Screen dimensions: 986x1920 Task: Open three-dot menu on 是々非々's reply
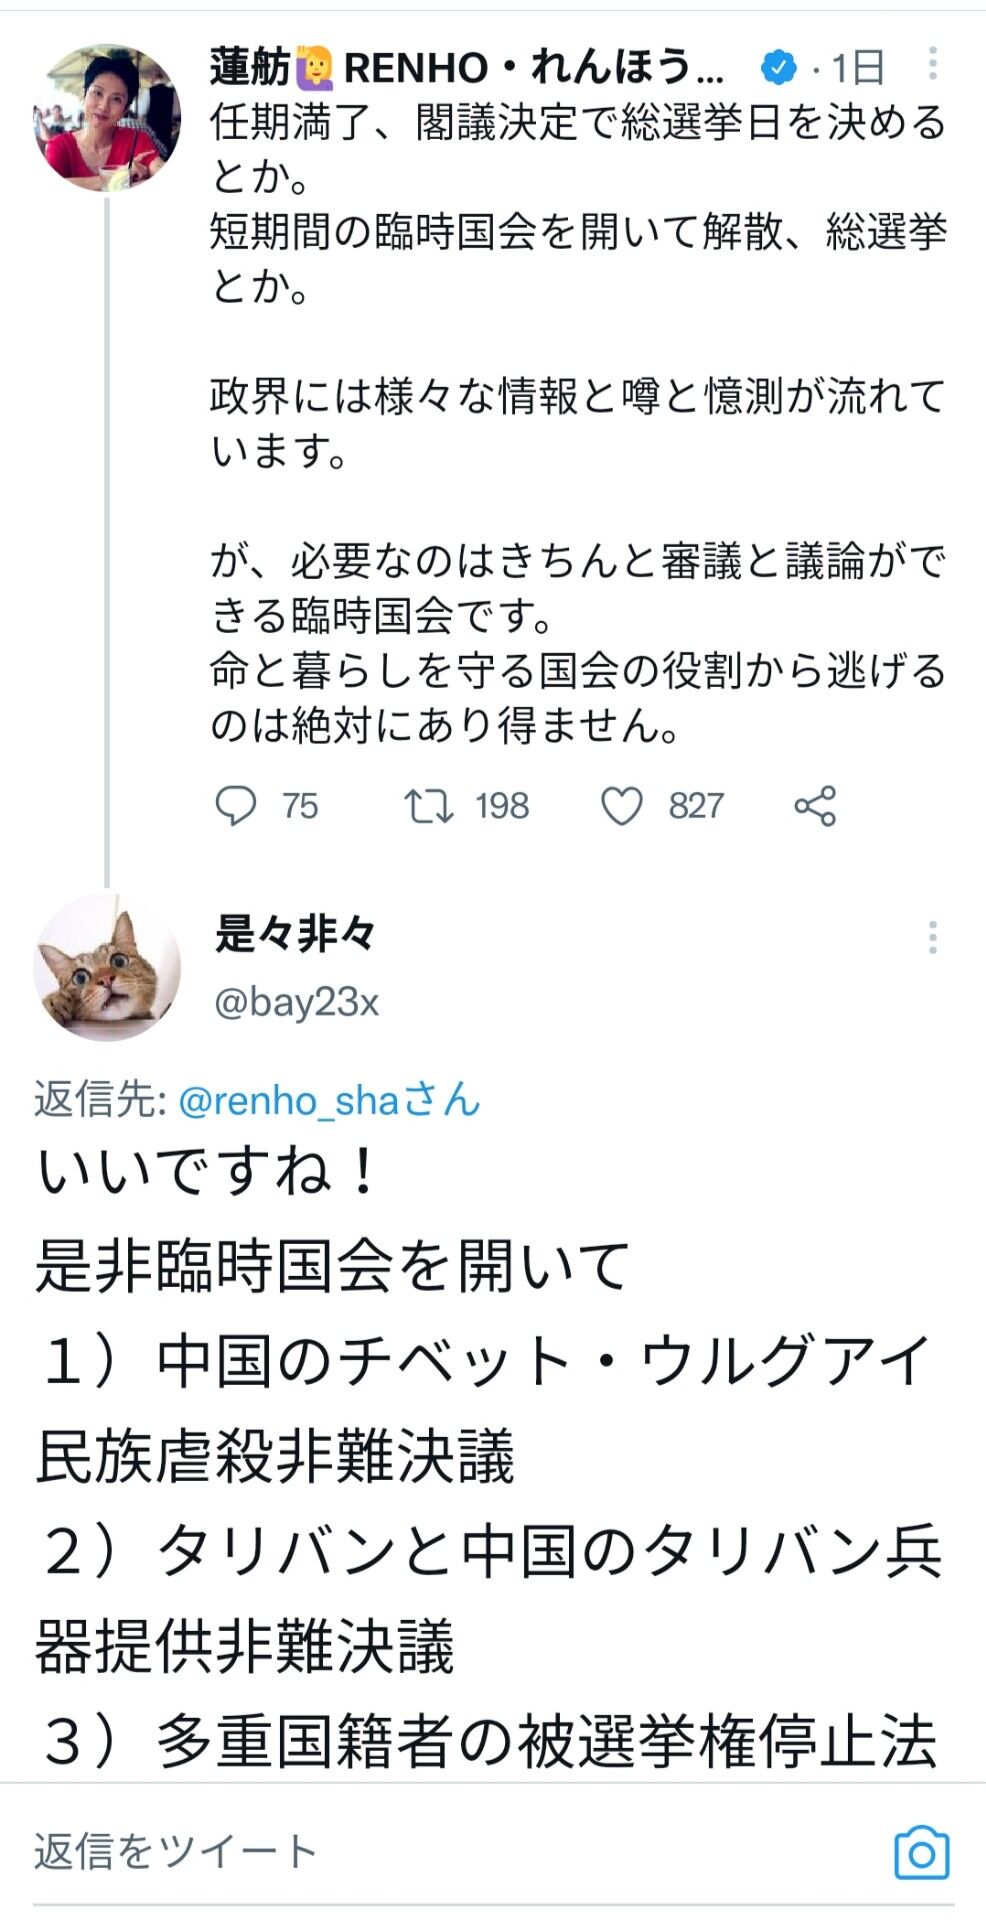click(x=932, y=938)
